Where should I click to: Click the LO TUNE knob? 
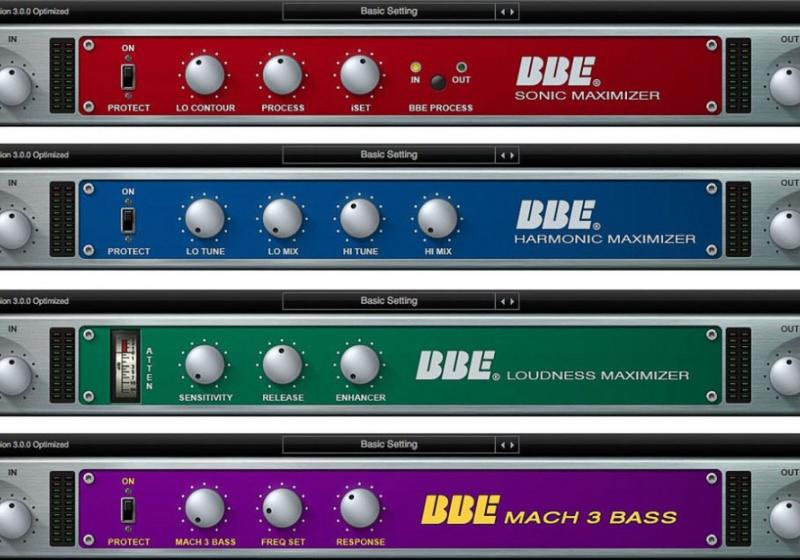click(205, 218)
